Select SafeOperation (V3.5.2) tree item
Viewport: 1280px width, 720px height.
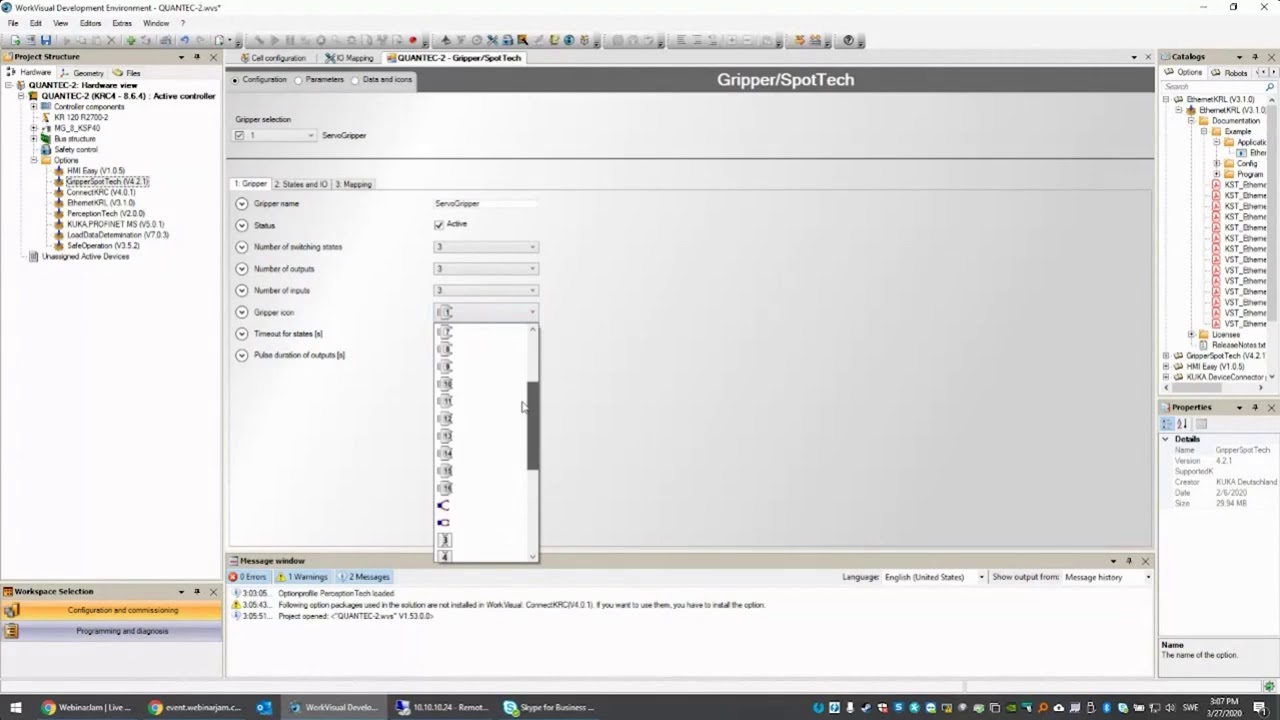(103, 246)
